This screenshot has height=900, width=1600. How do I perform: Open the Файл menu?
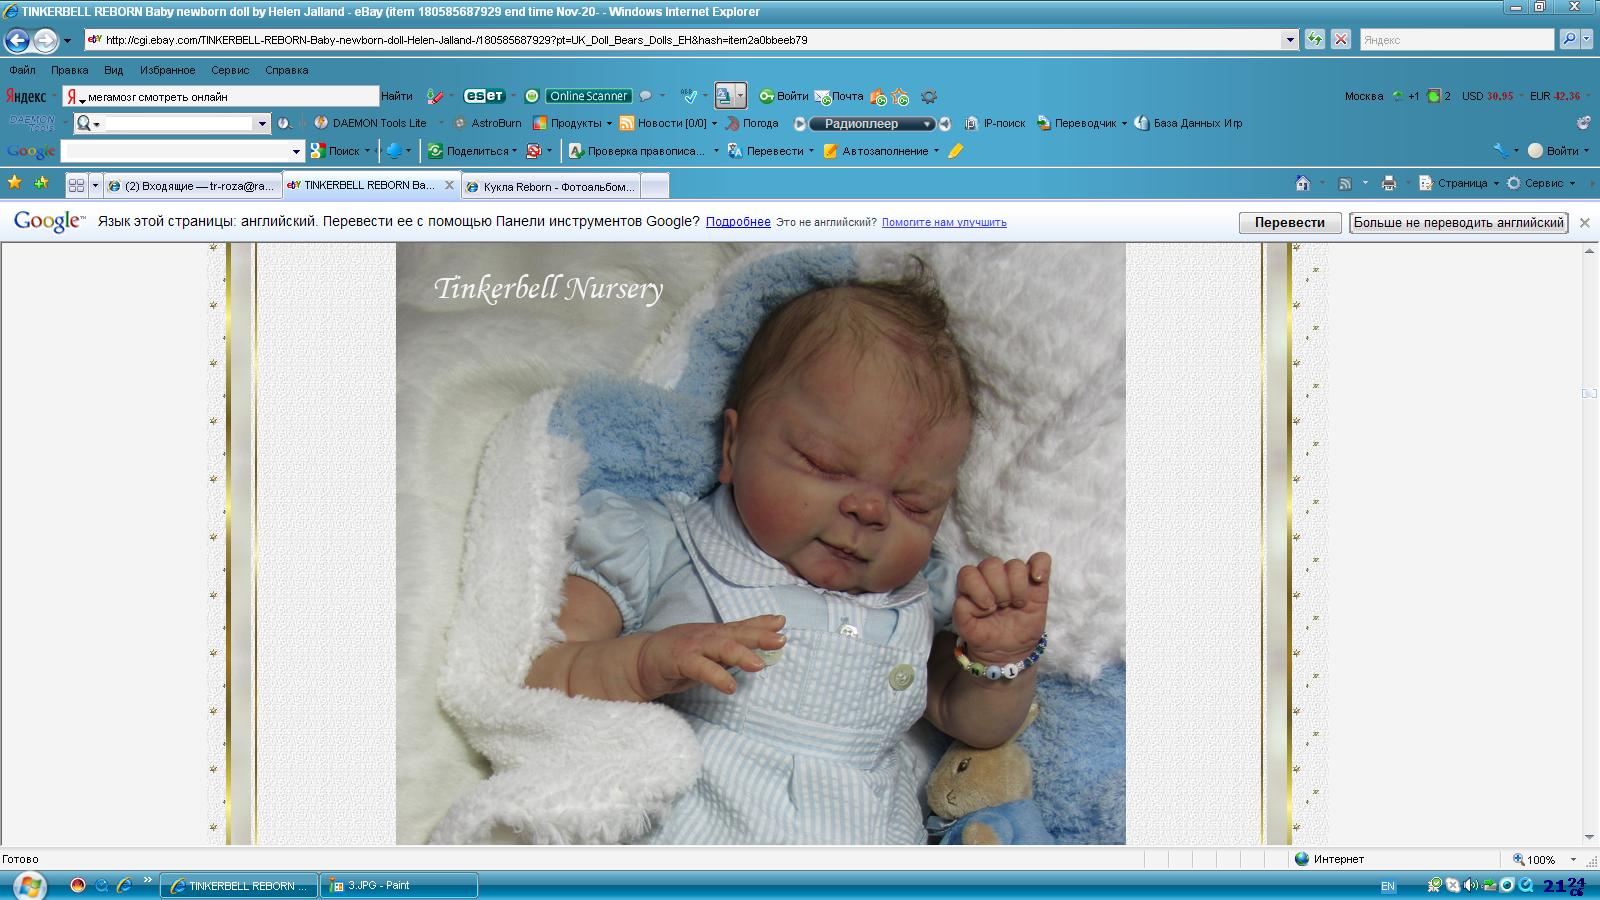click(22, 70)
